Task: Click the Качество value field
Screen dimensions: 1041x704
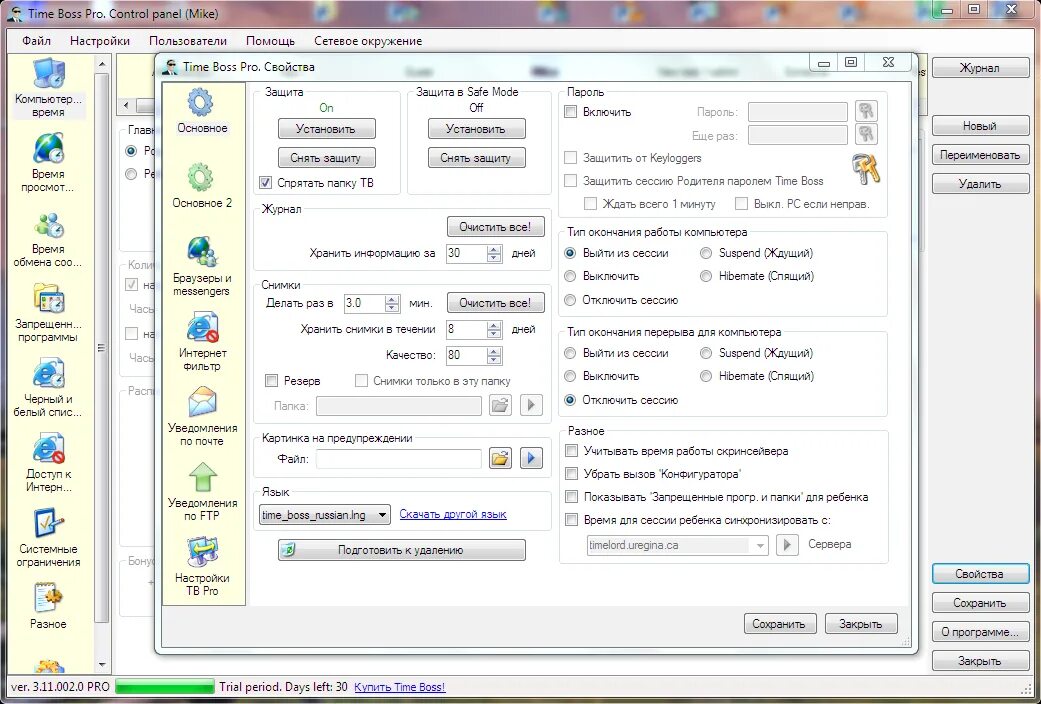Action: point(466,355)
